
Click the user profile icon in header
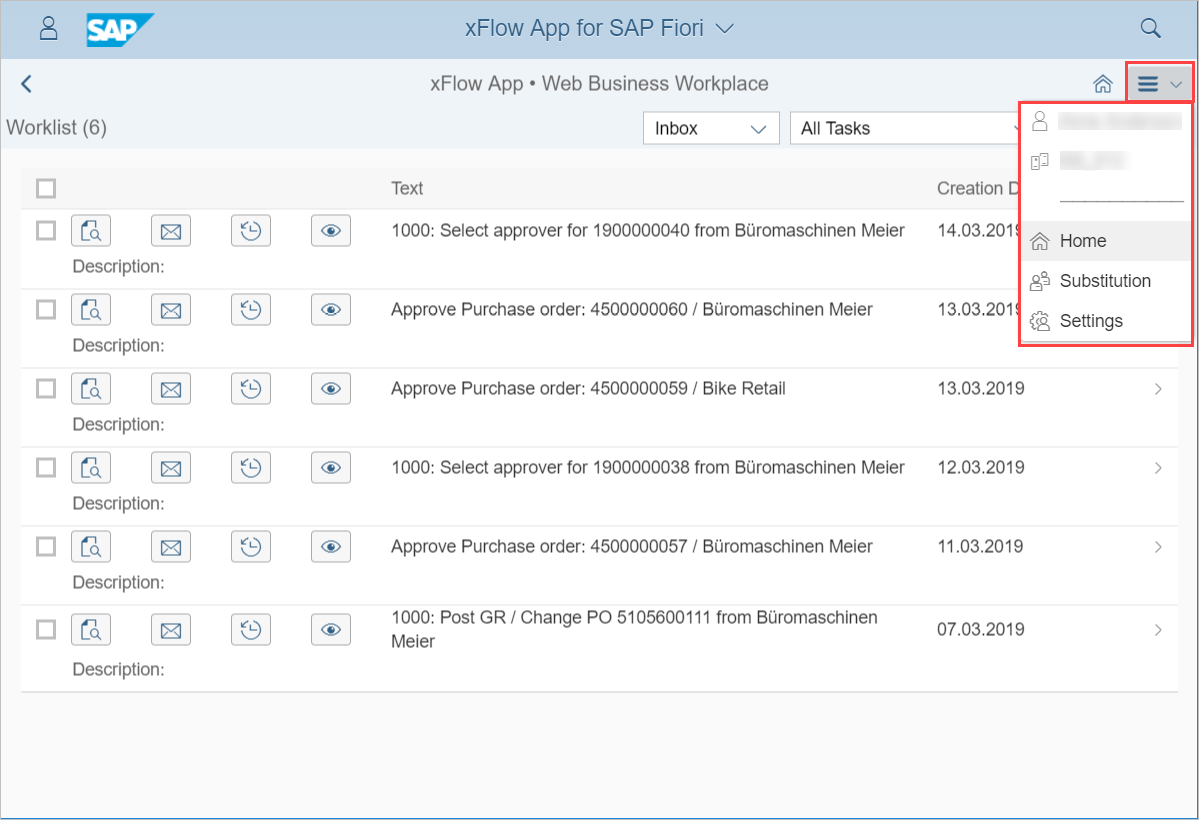click(48, 28)
